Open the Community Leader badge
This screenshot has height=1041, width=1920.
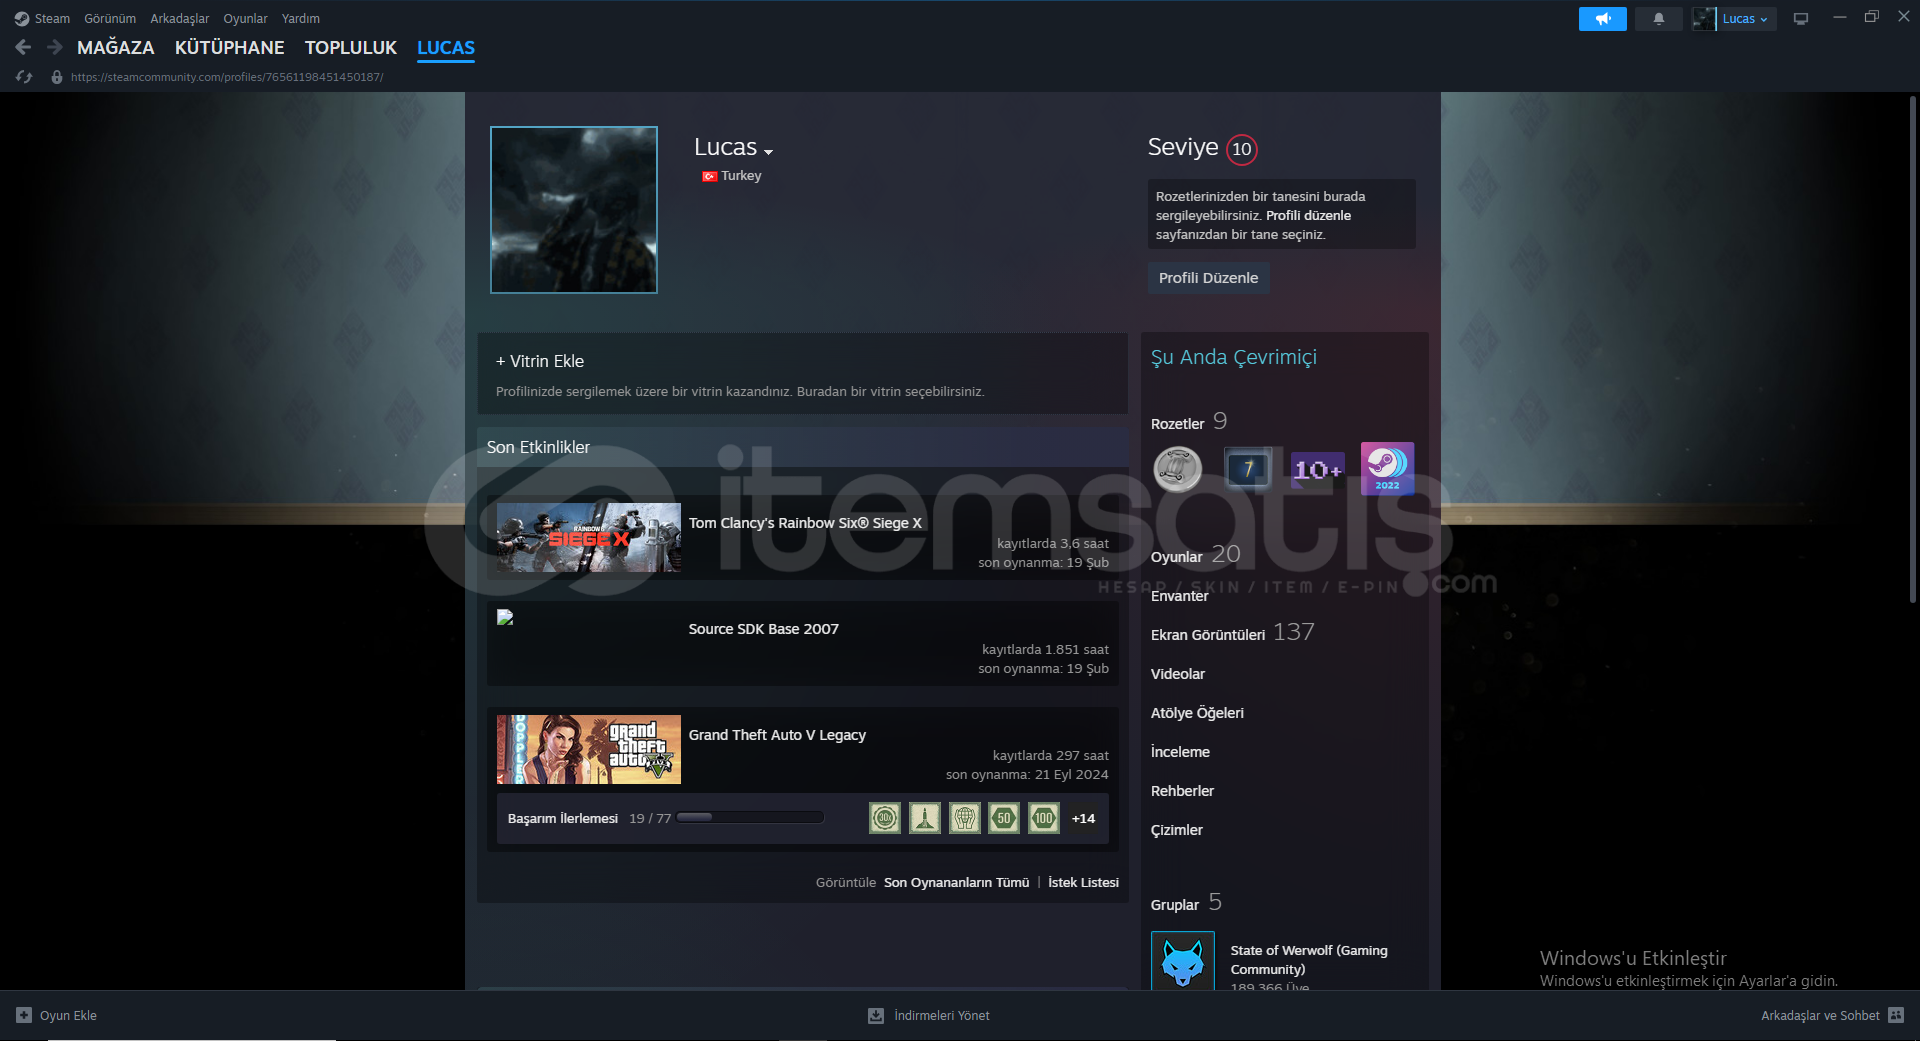tap(1178, 468)
